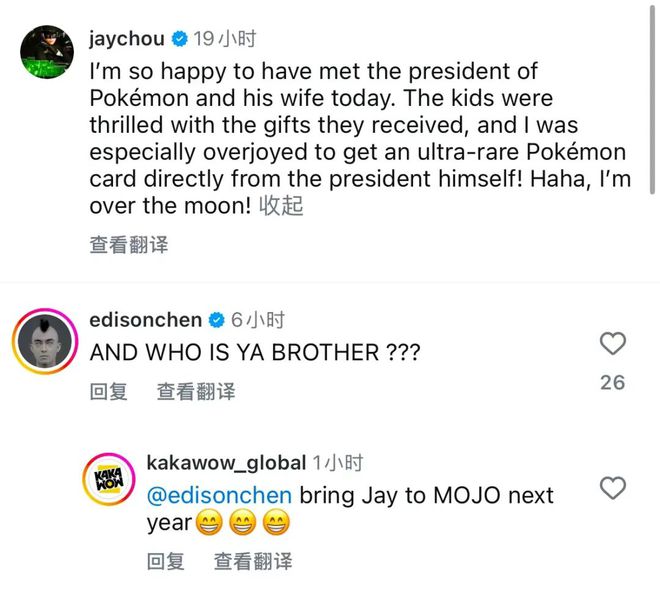Open the jaychou username link
This screenshot has width=660, height=599.
coord(128,39)
